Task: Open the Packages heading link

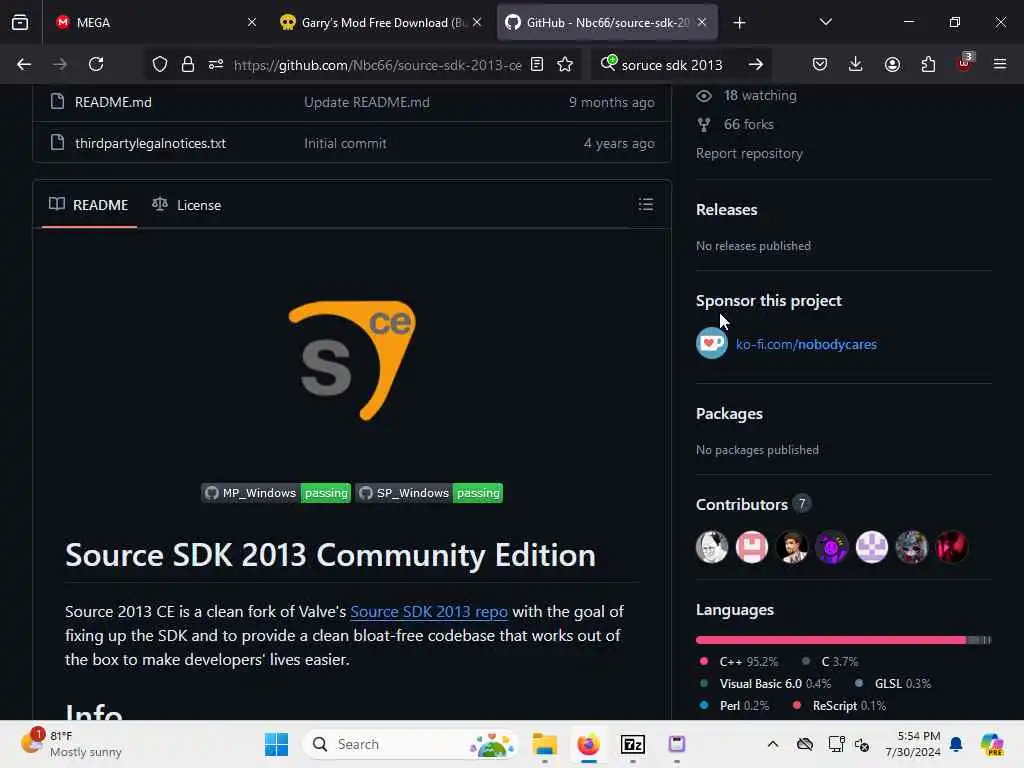Action: click(x=729, y=414)
